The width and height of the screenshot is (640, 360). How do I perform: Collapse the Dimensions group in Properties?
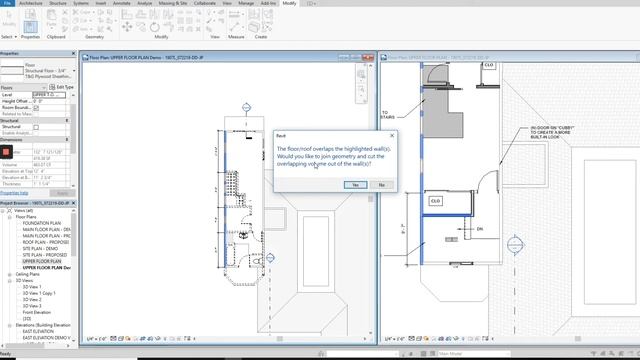pos(67,140)
